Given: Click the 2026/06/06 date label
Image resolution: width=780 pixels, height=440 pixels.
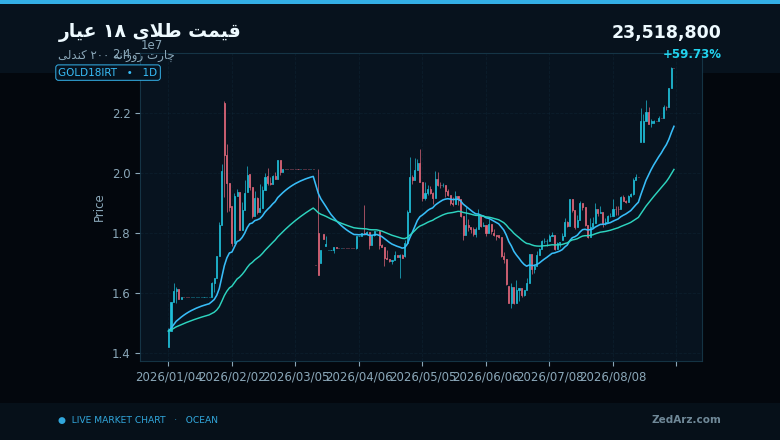Looking at the screenshot, I should (486, 377).
